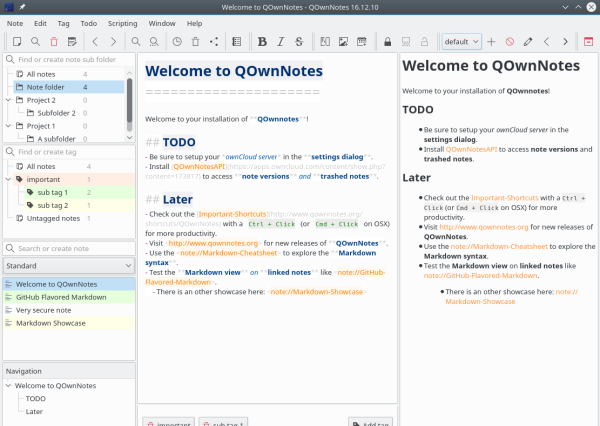Open Important-Shortcuts link in preview pane

(x=505, y=198)
